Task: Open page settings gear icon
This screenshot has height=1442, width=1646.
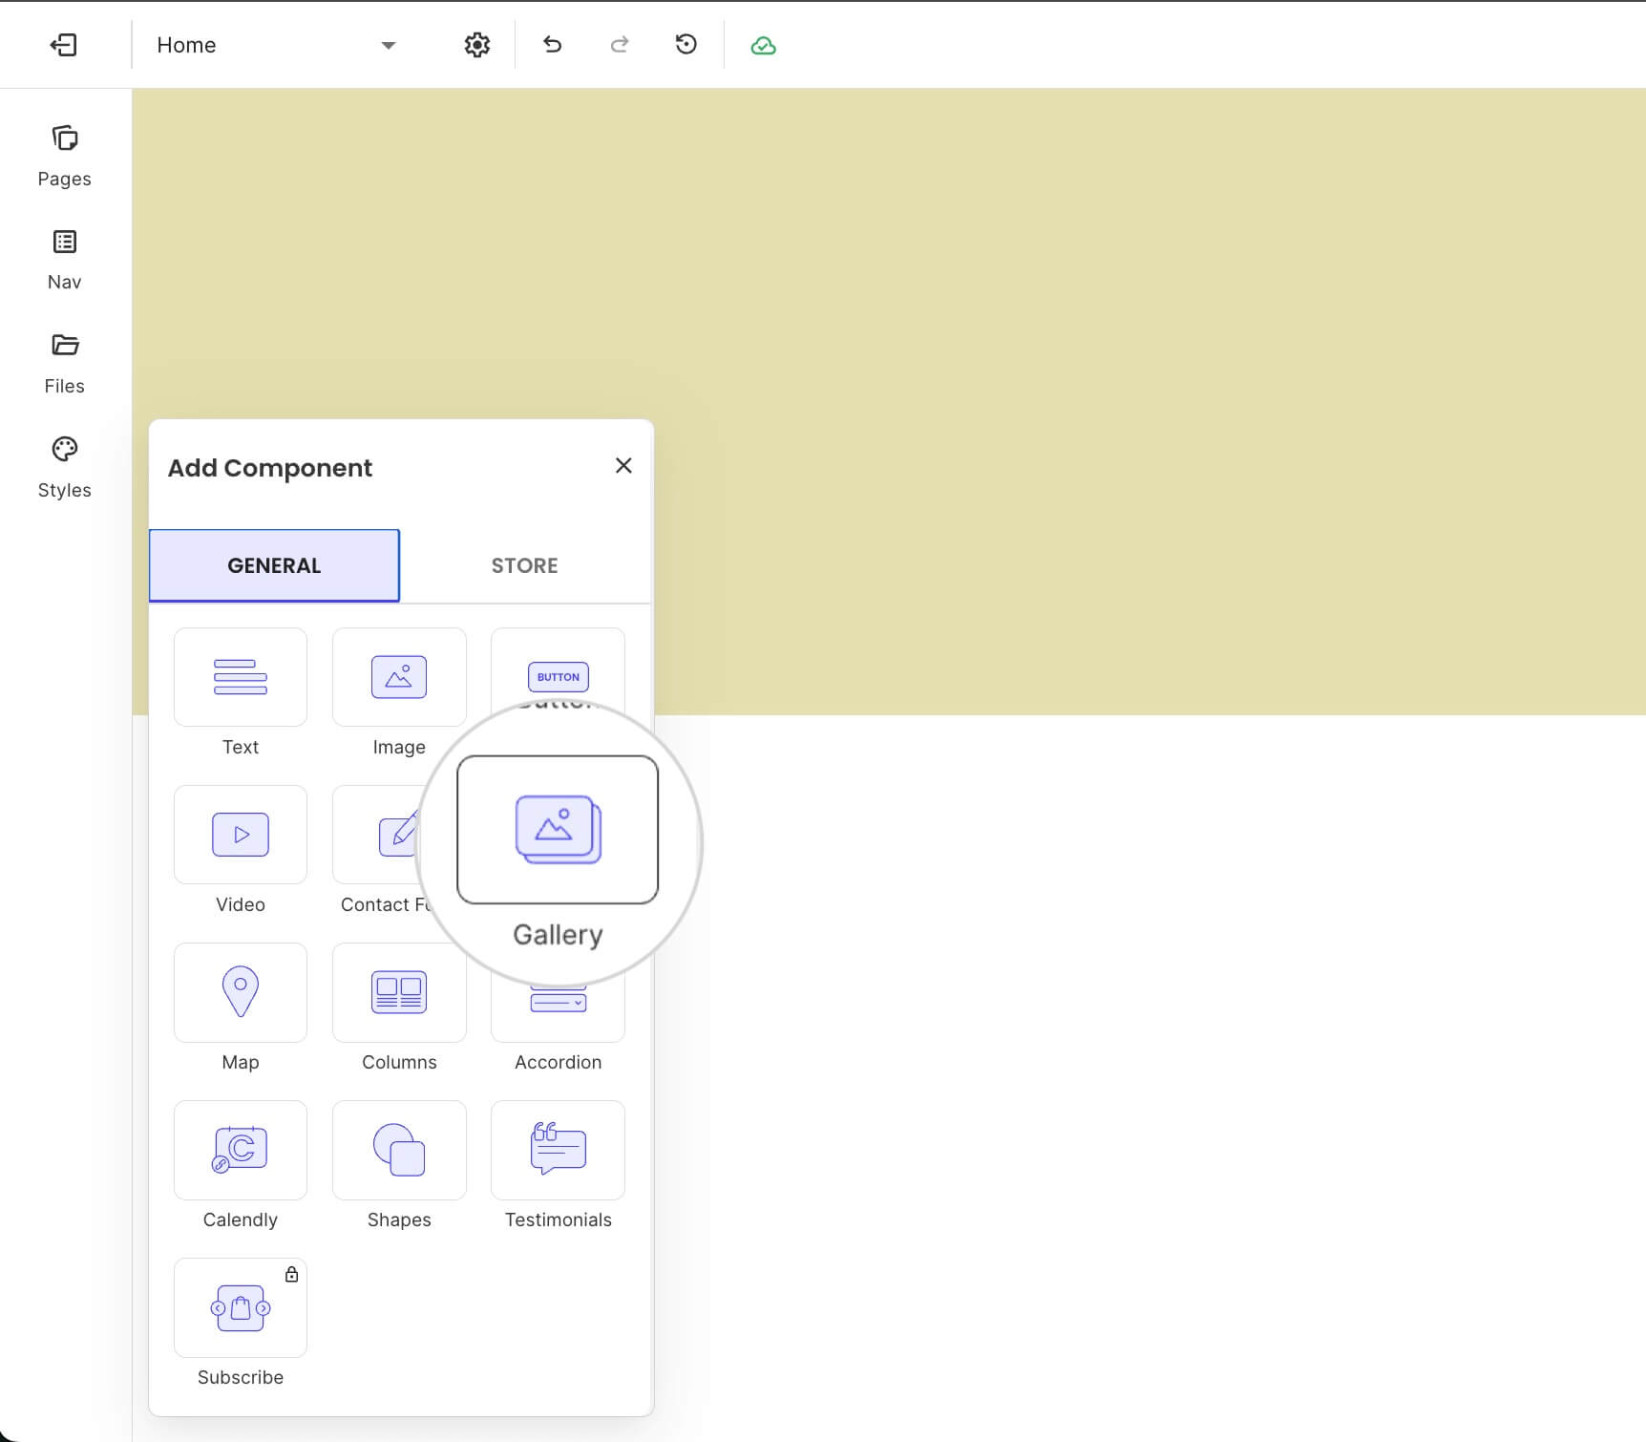Action: 477,45
